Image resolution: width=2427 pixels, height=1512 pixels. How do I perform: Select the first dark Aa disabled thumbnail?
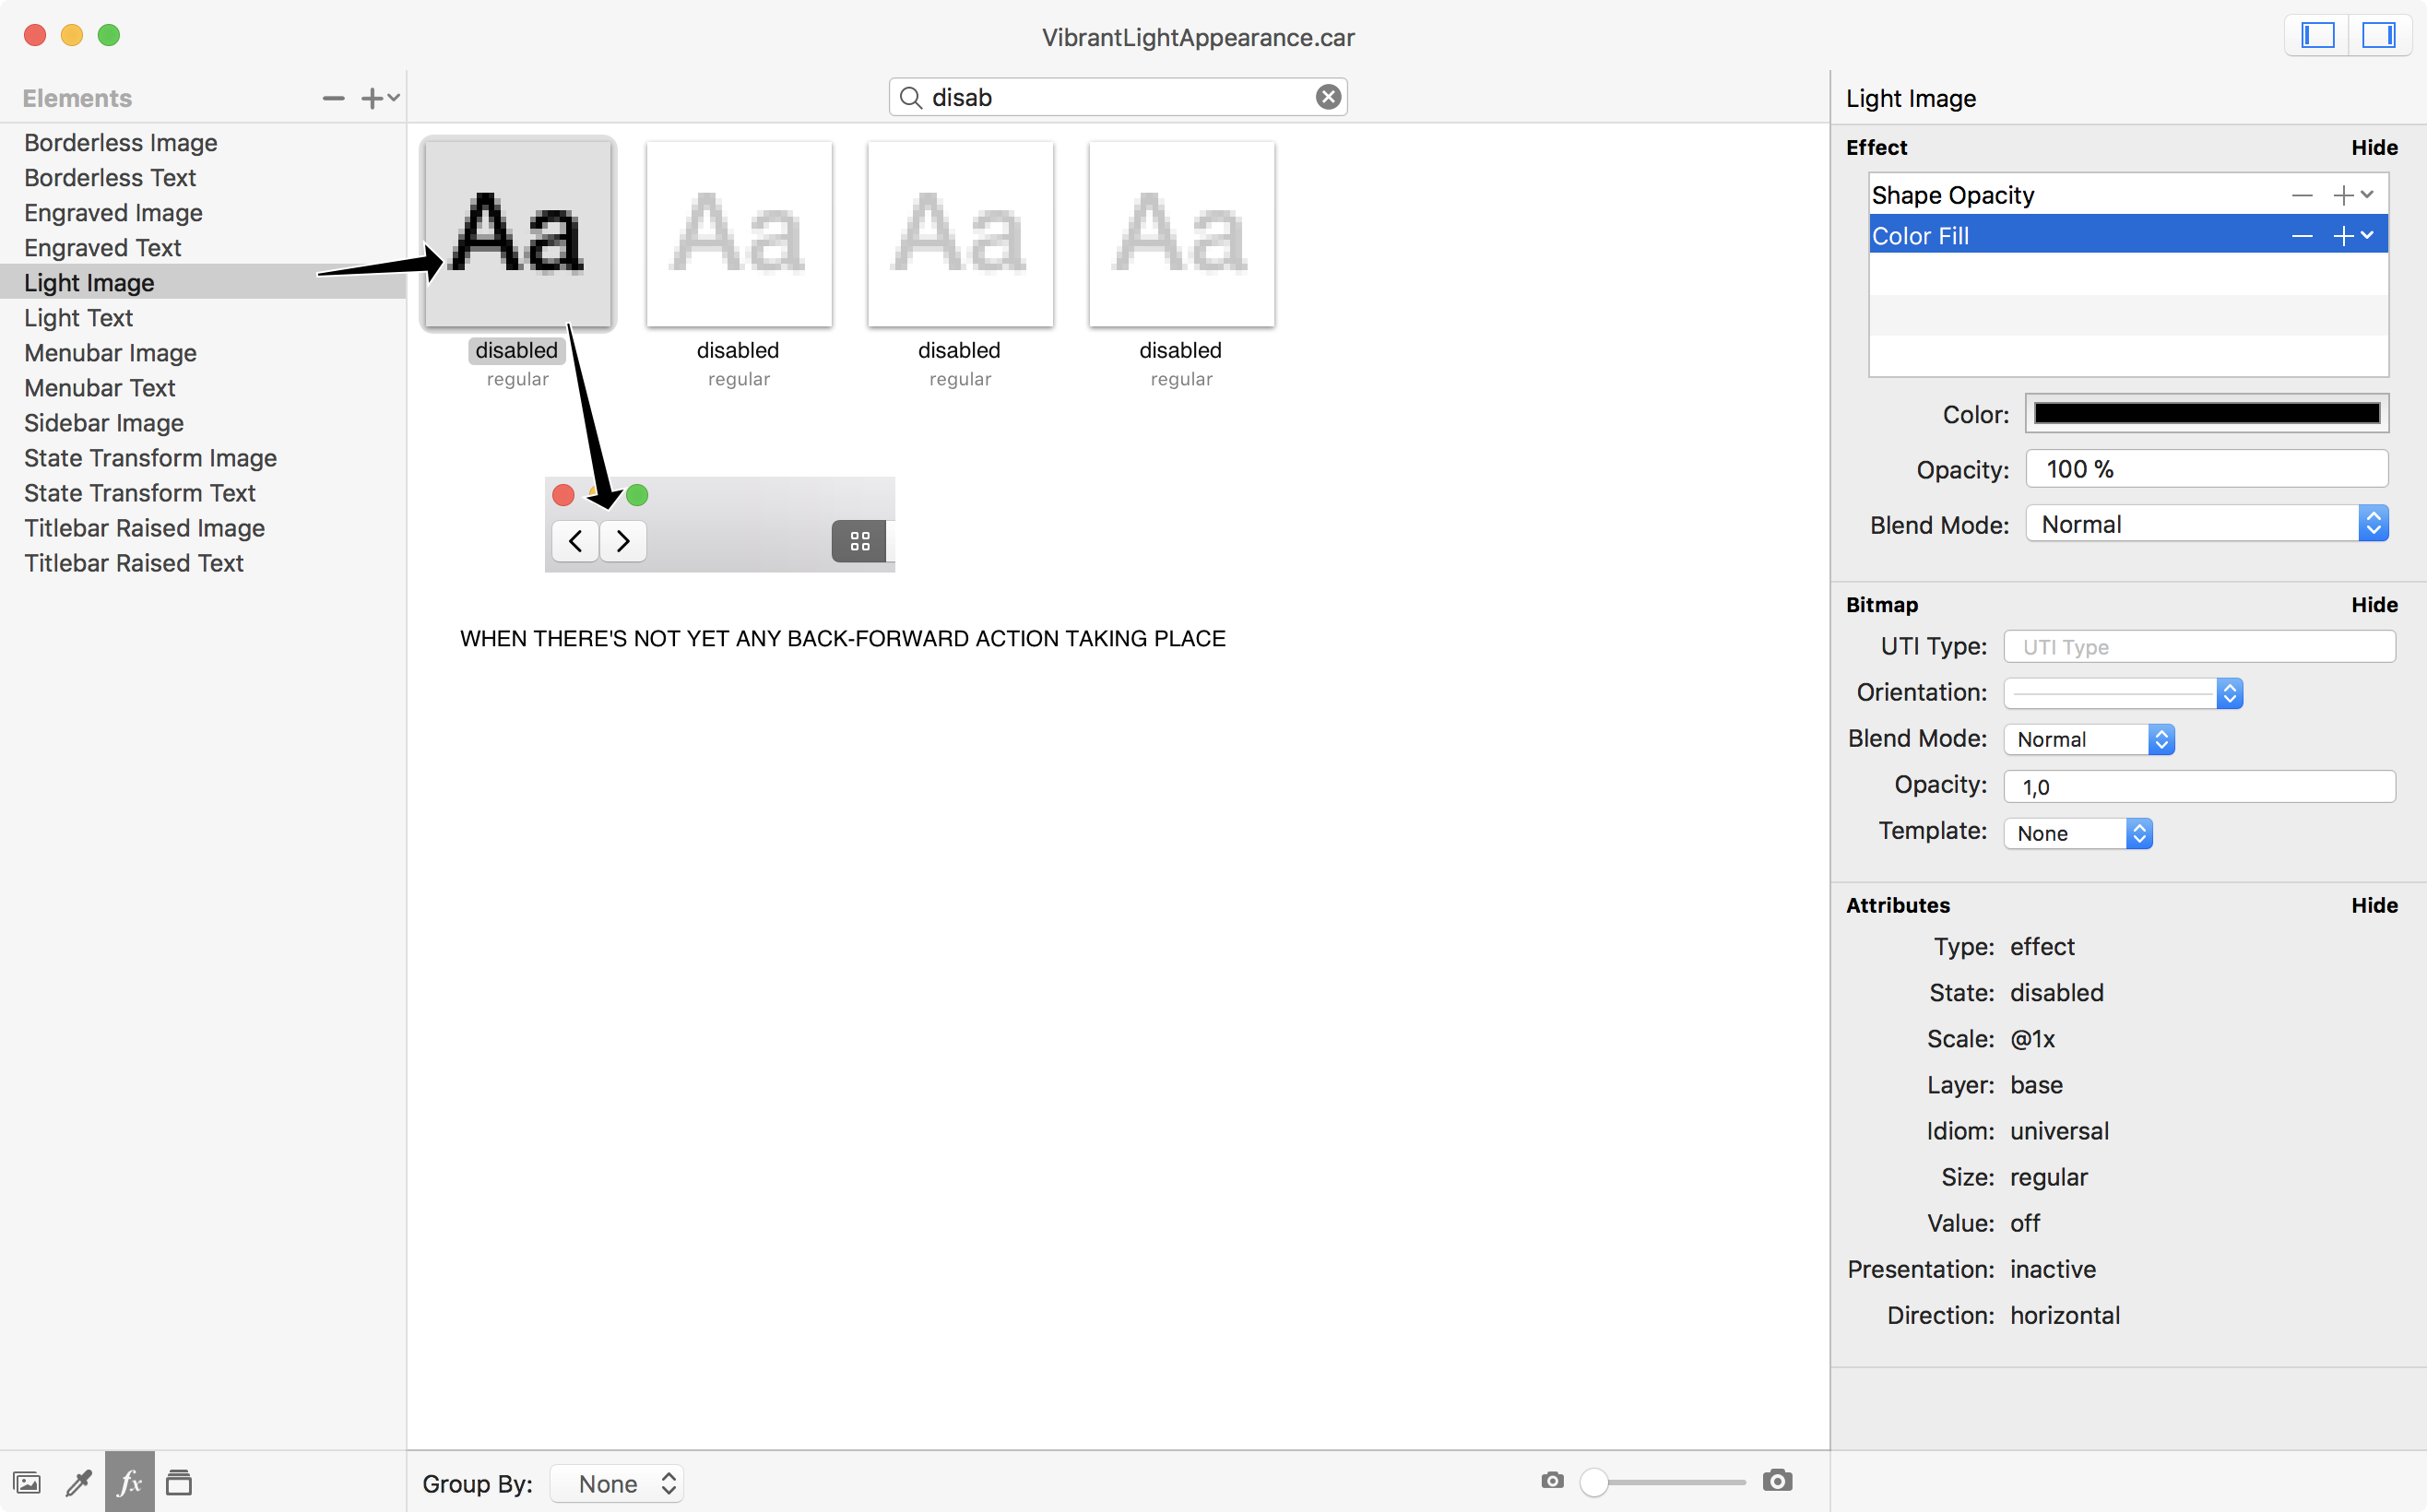click(517, 233)
